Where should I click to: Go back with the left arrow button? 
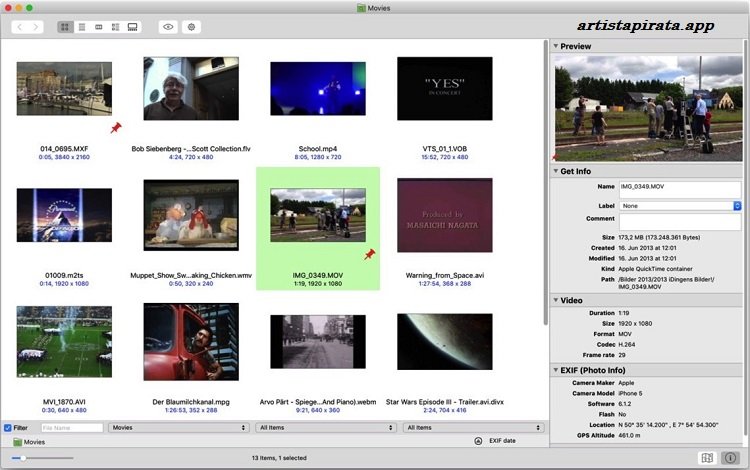[19, 27]
